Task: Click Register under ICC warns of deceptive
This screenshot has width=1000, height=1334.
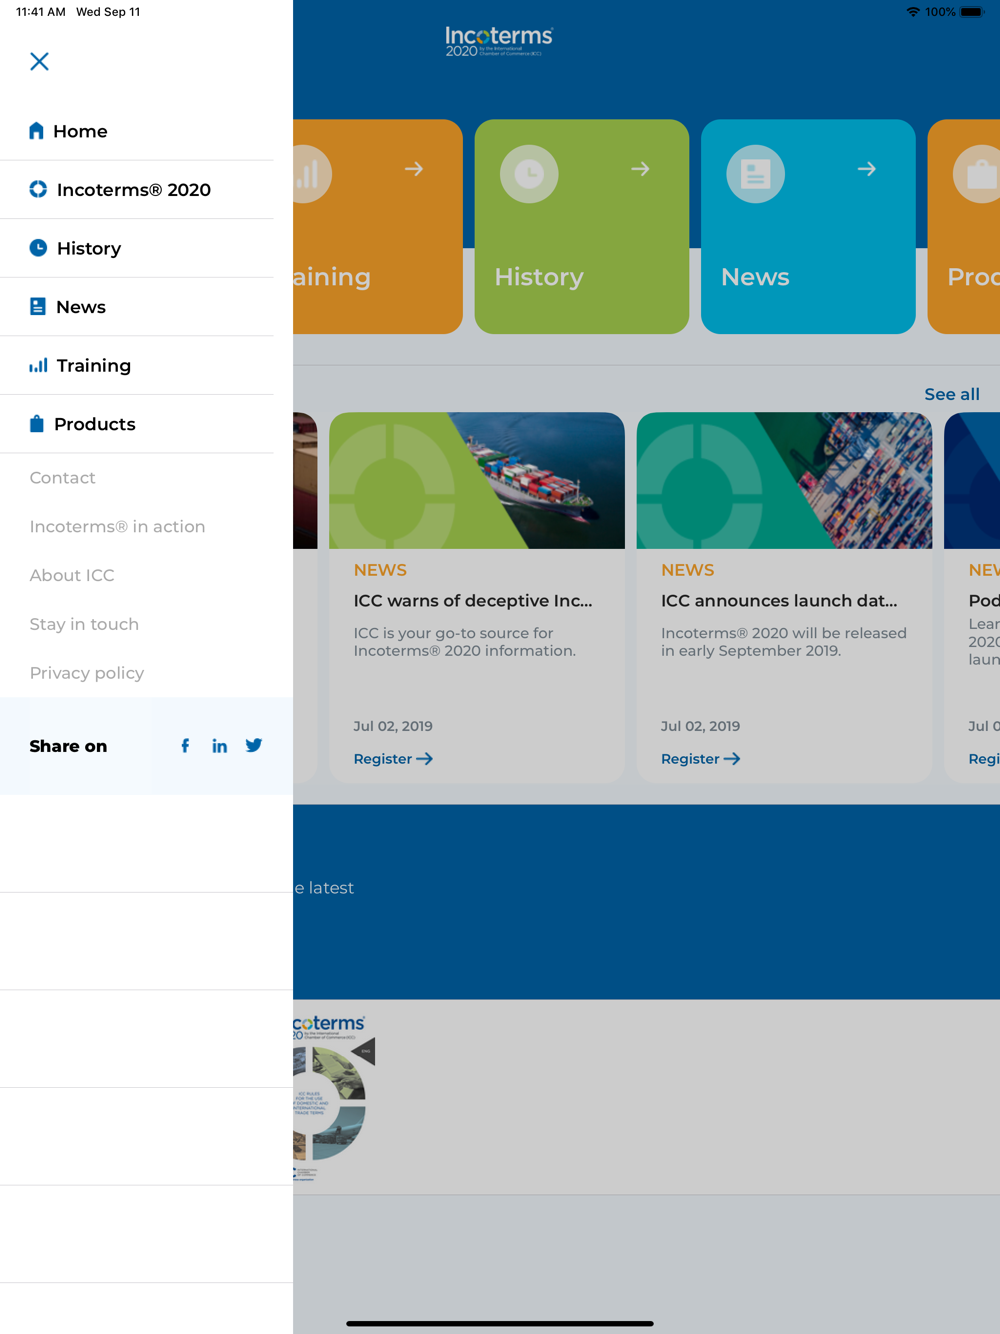Action: 393,759
